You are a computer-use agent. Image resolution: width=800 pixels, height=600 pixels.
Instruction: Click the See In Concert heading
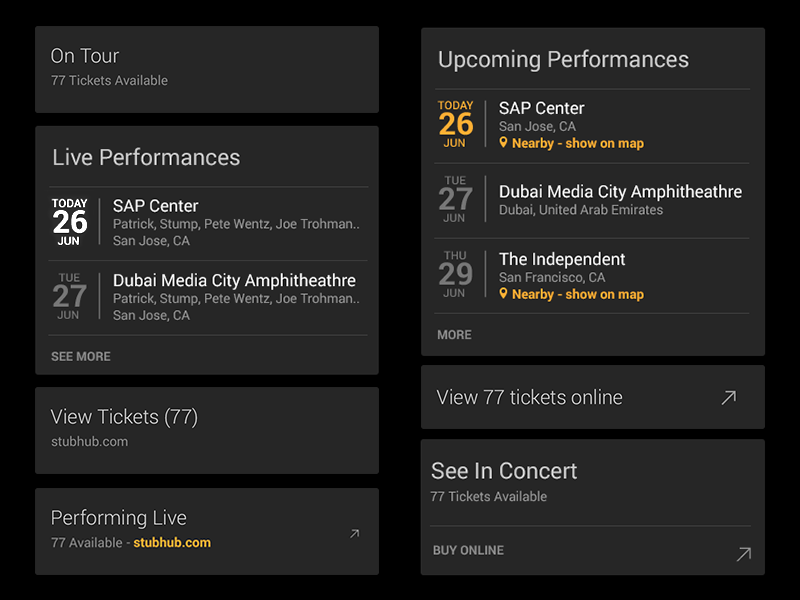(504, 471)
